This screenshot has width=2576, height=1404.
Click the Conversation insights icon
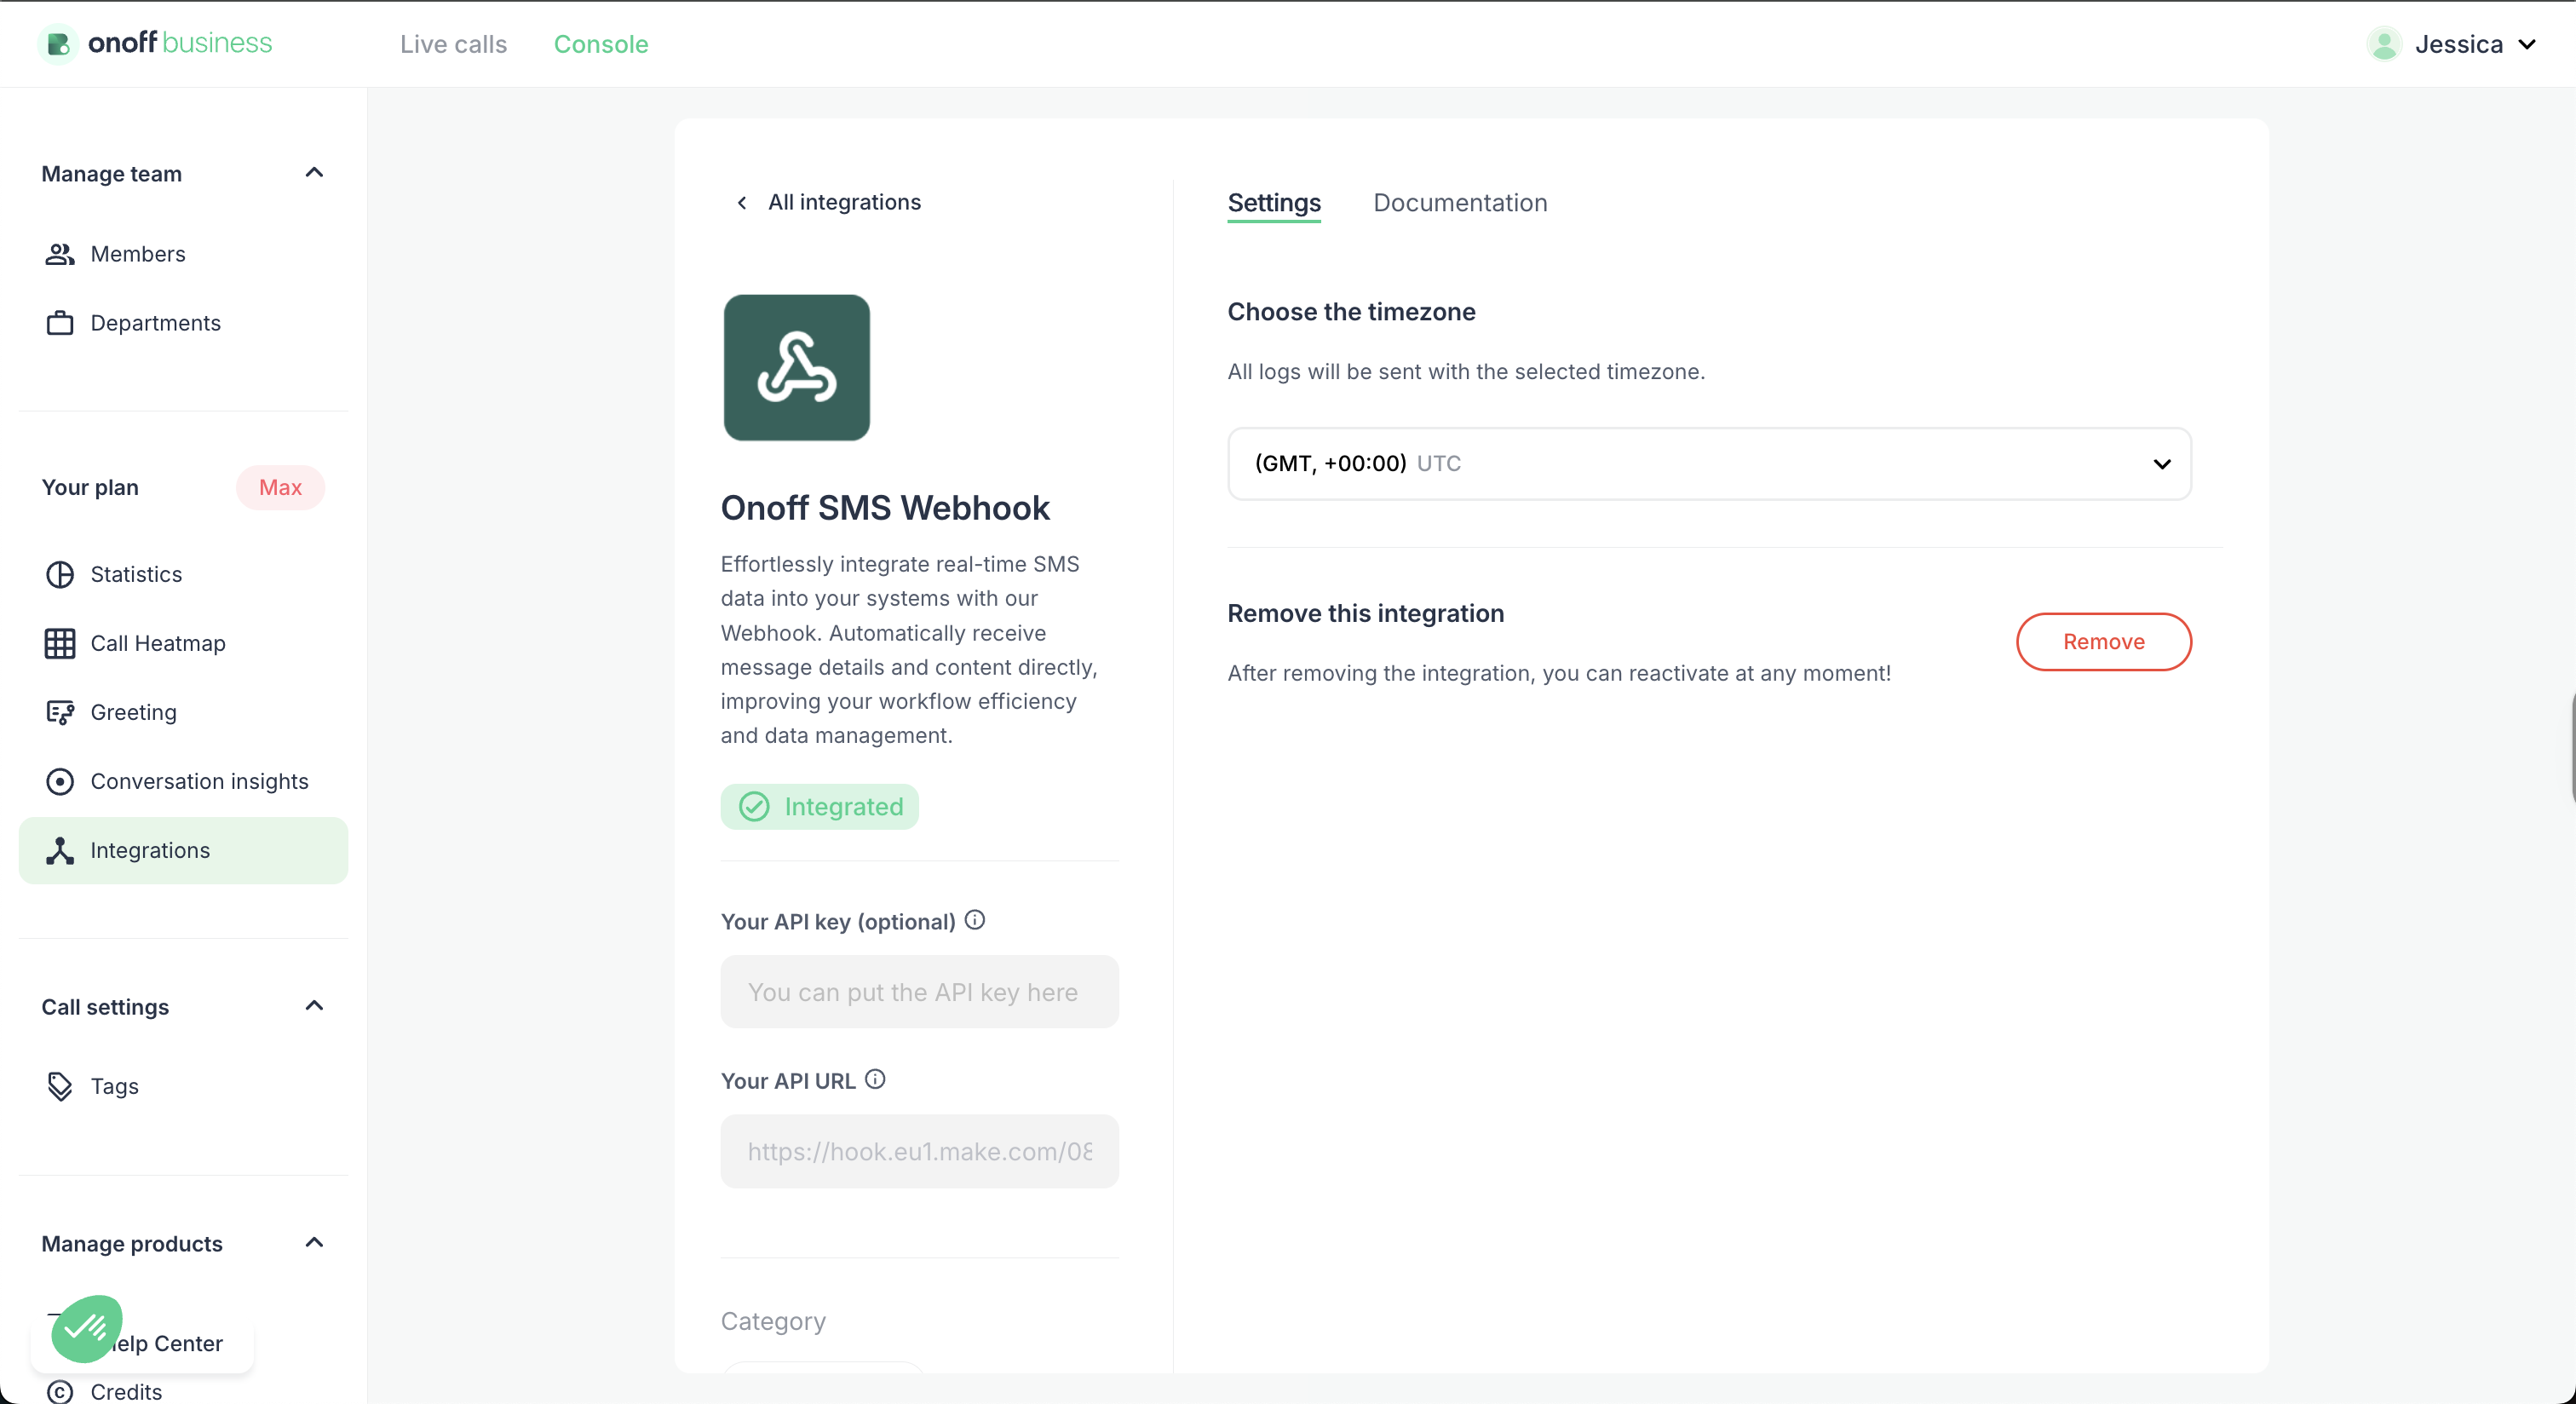60,781
